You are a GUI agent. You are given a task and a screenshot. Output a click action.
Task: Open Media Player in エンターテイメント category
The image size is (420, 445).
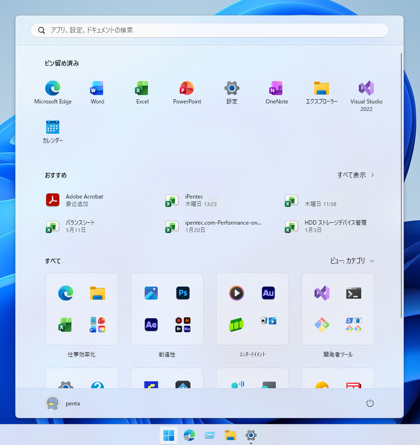point(236,293)
